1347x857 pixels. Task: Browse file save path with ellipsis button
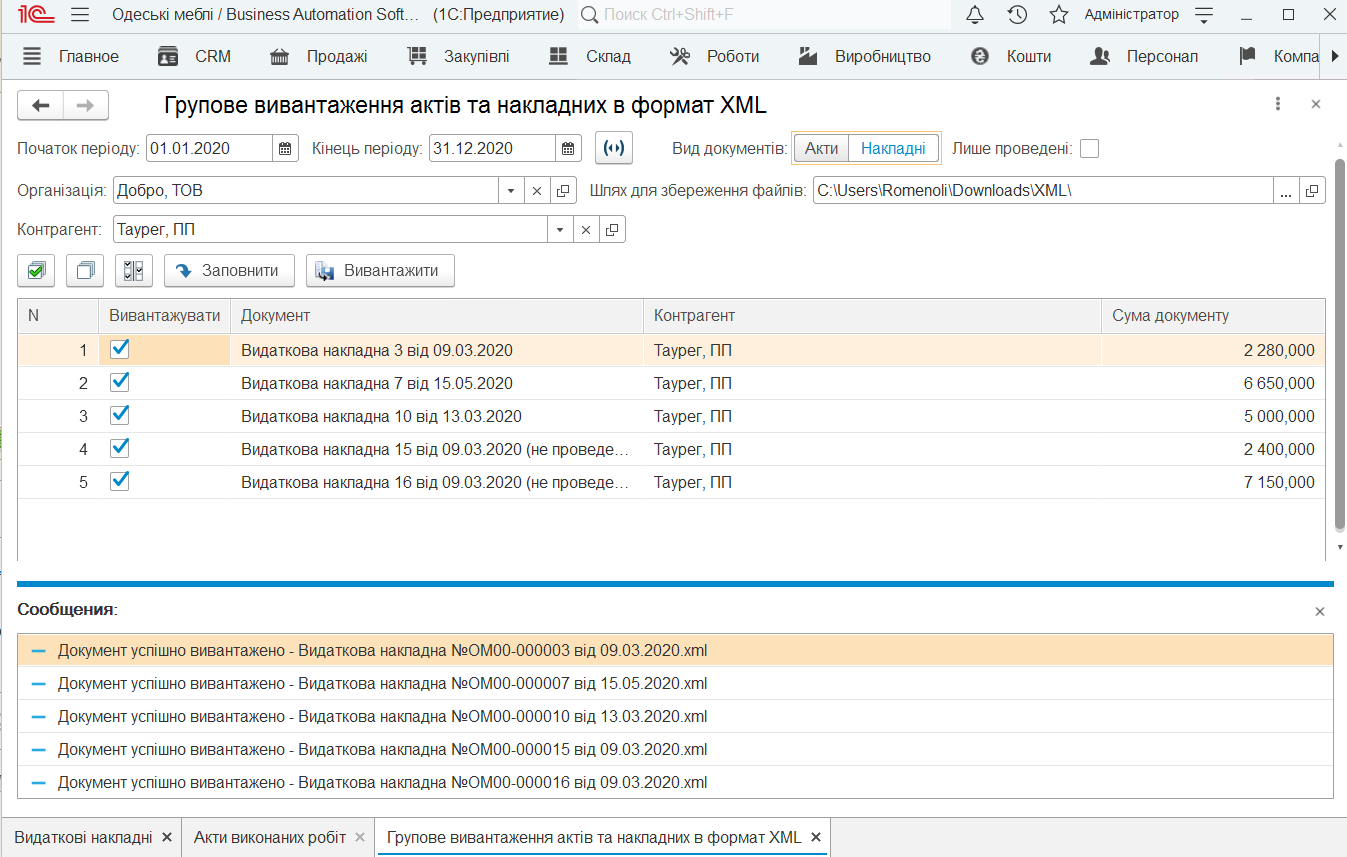1286,190
